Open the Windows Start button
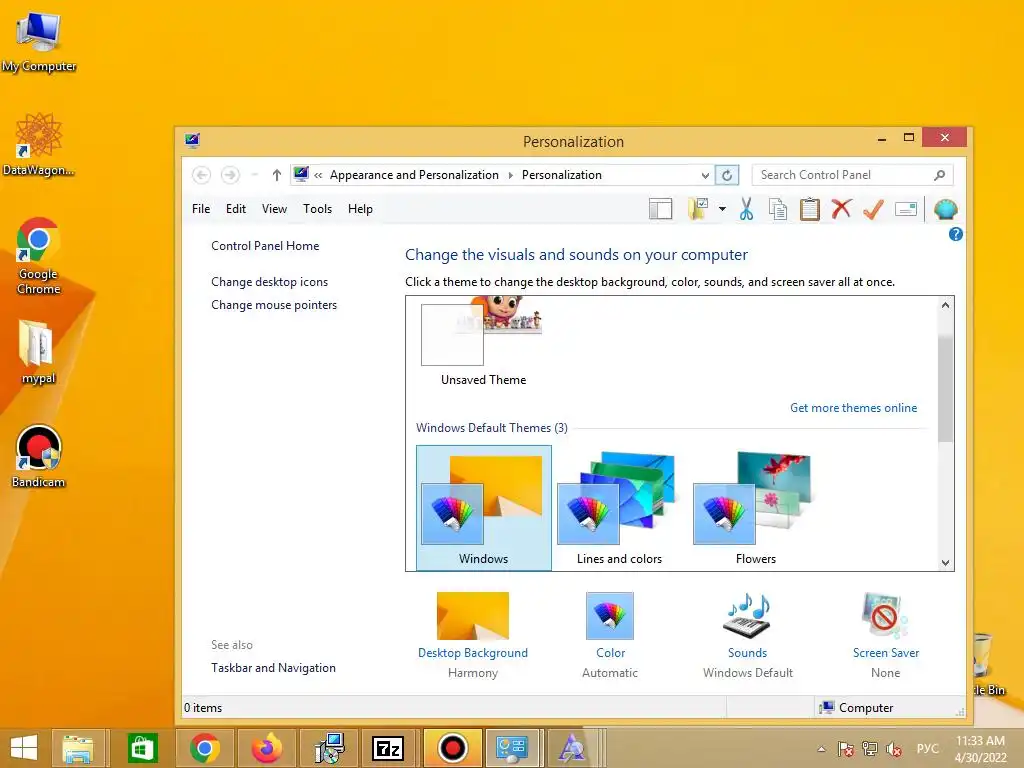Image resolution: width=1024 pixels, height=768 pixels. pos(24,748)
